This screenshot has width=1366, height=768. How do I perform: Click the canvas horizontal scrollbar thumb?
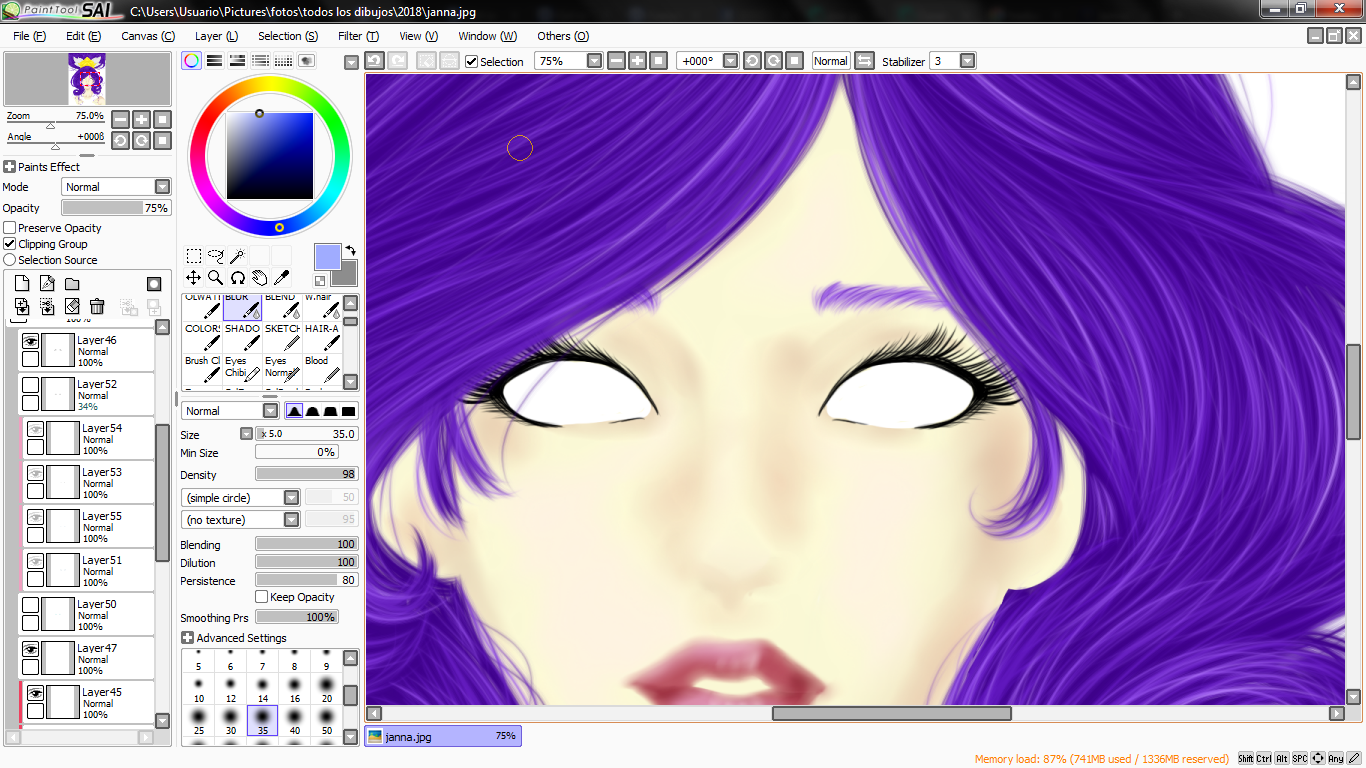pyautogui.click(x=892, y=713)
